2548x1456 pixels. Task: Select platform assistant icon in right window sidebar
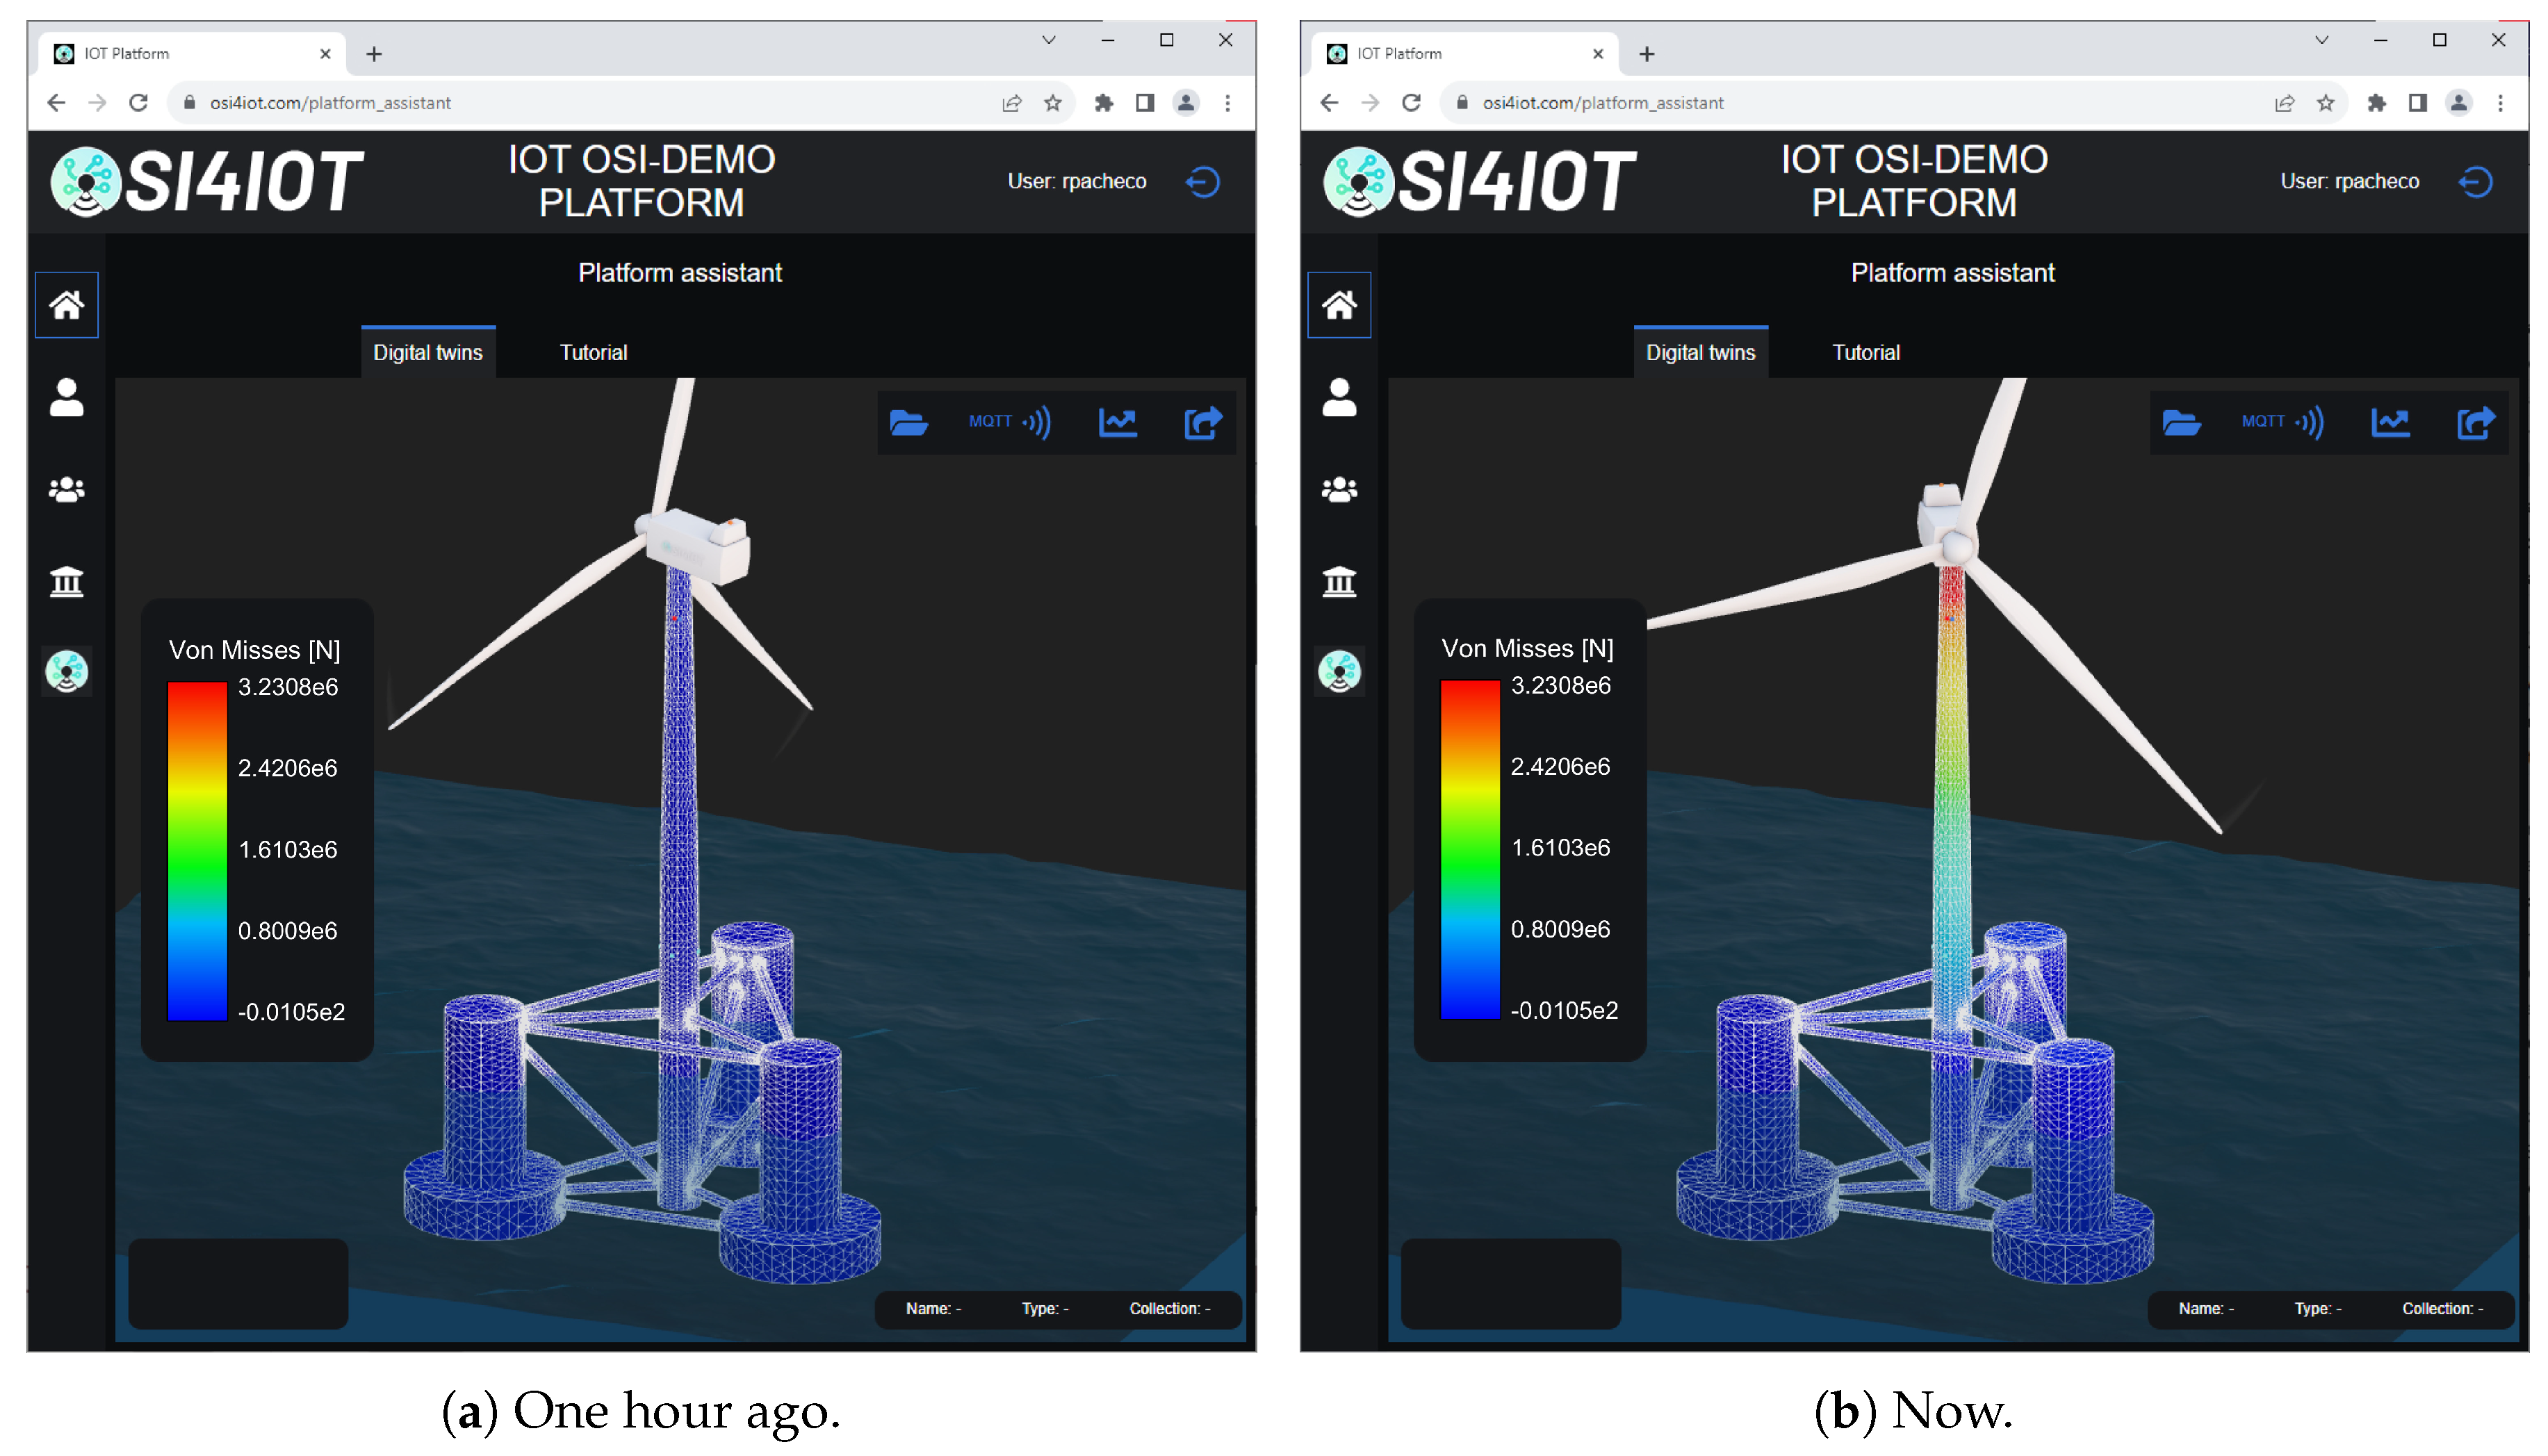1339,671
